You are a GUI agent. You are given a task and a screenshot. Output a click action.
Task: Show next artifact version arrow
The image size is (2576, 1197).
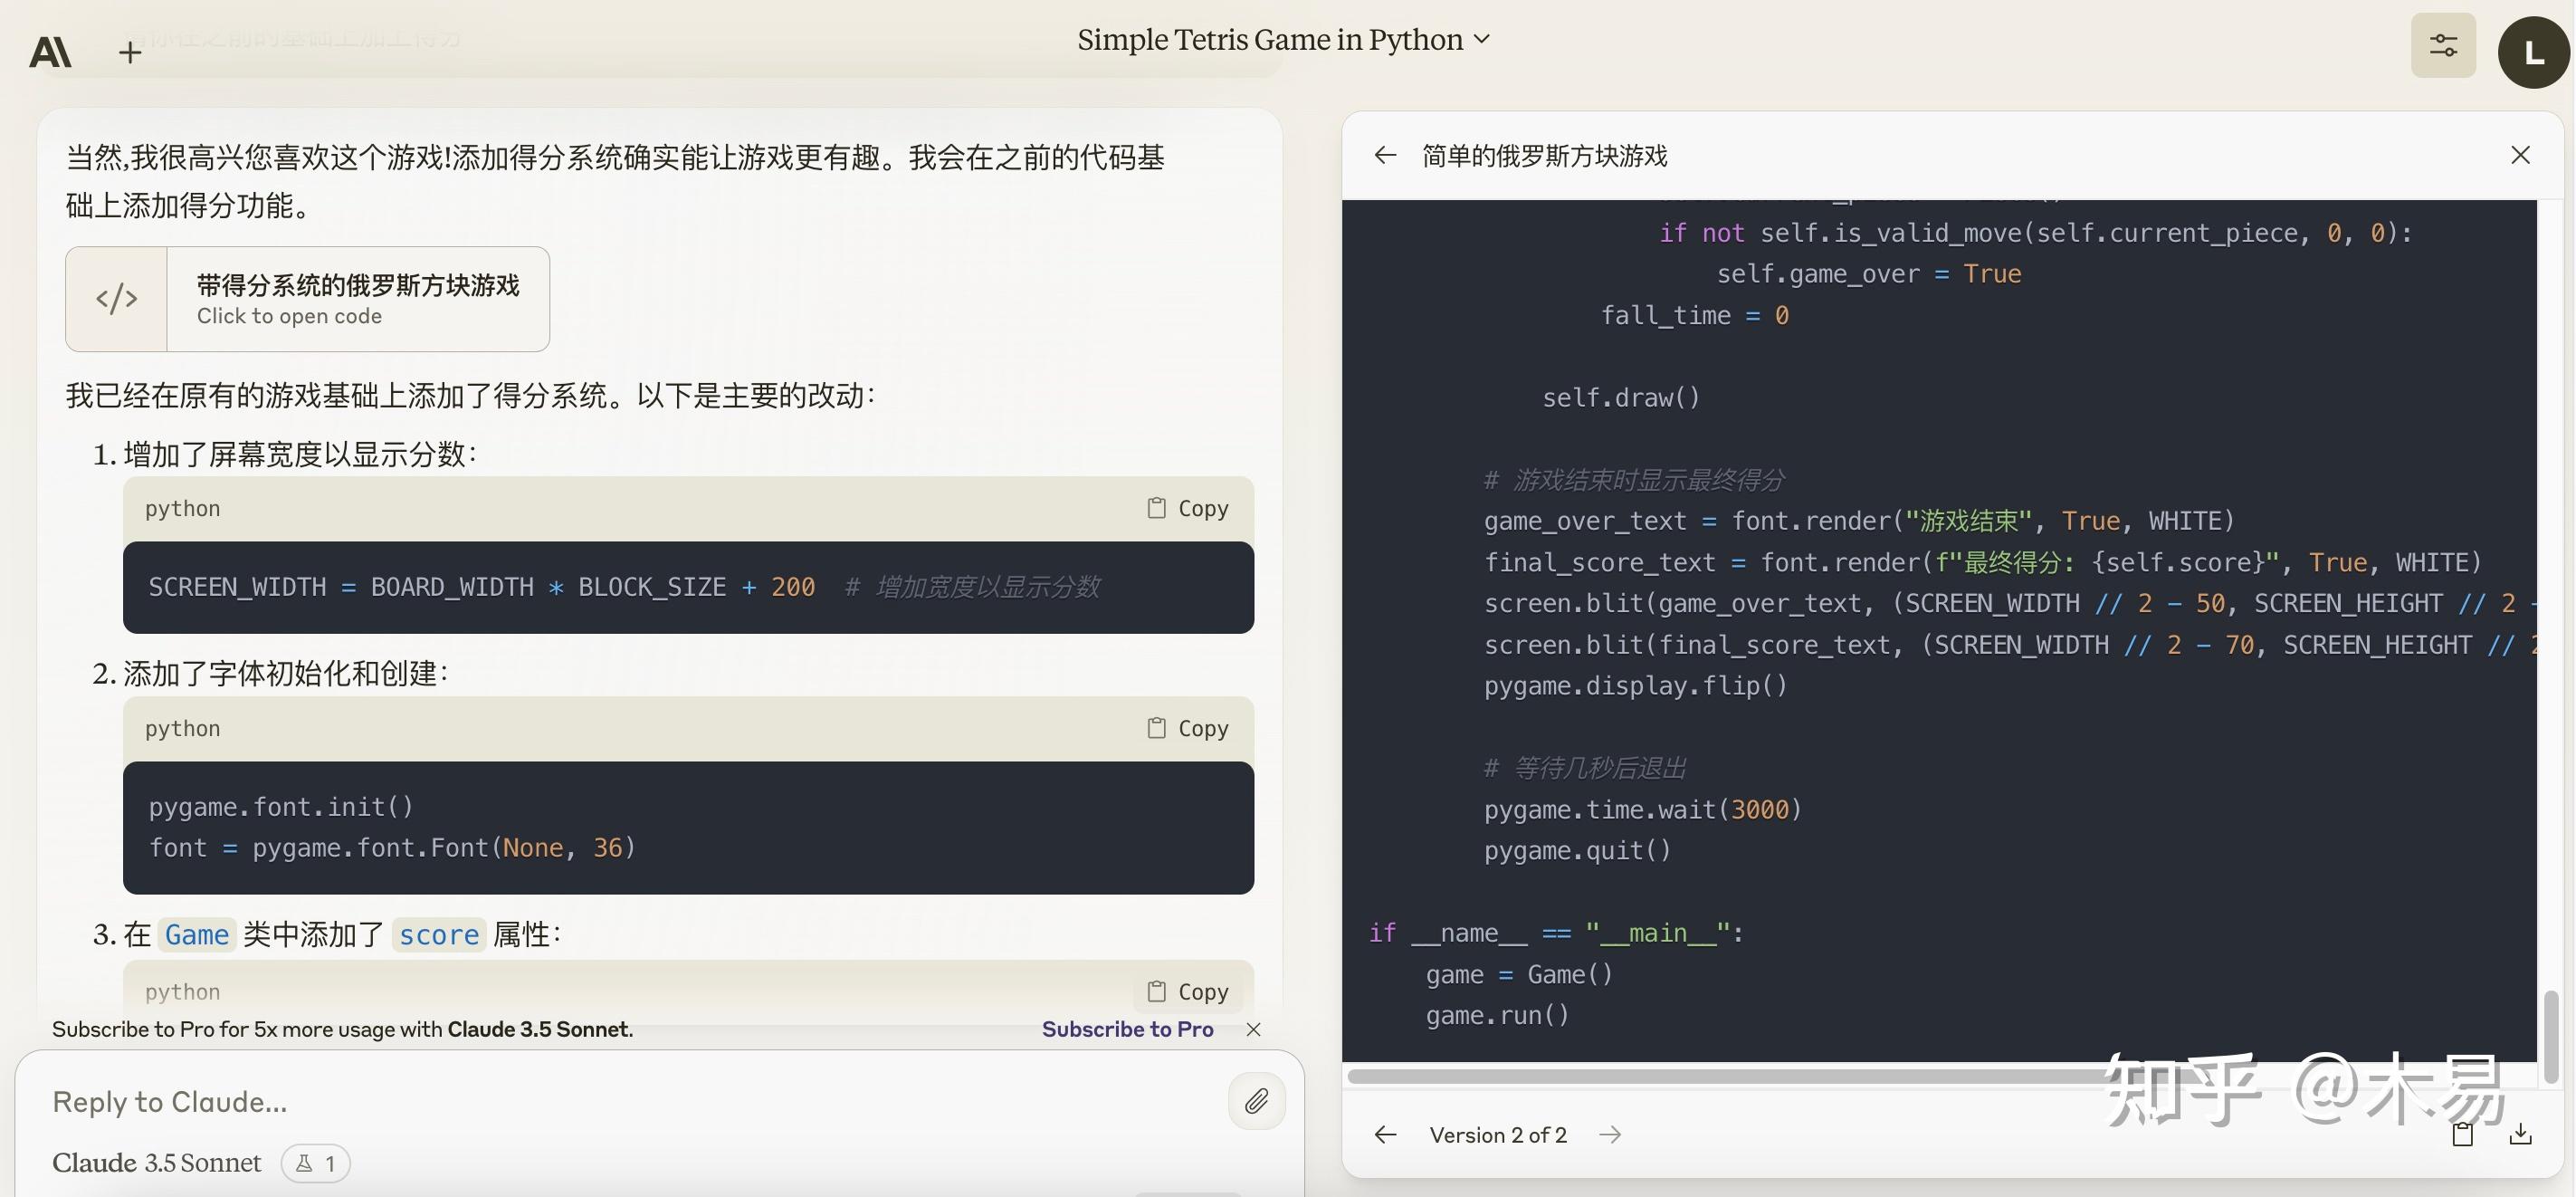(x=1610, y=1135)
